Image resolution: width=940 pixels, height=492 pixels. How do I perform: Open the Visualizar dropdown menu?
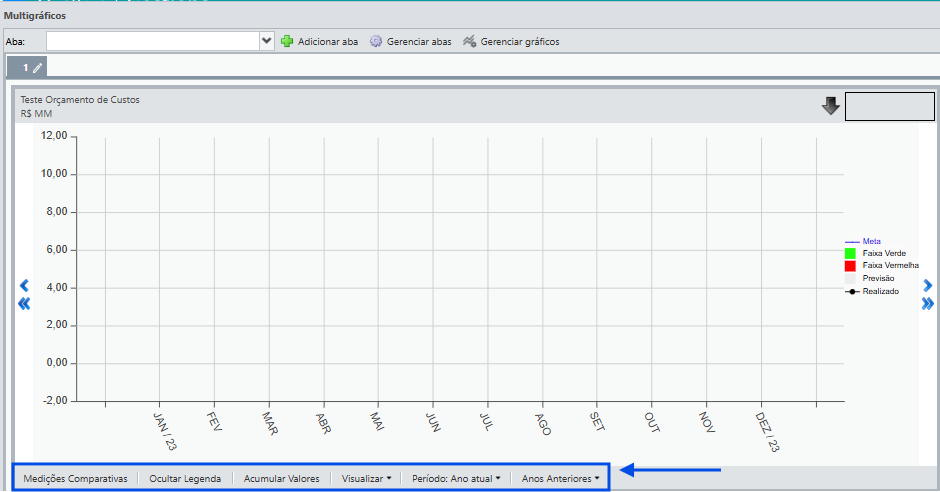[x=366, y=478]
